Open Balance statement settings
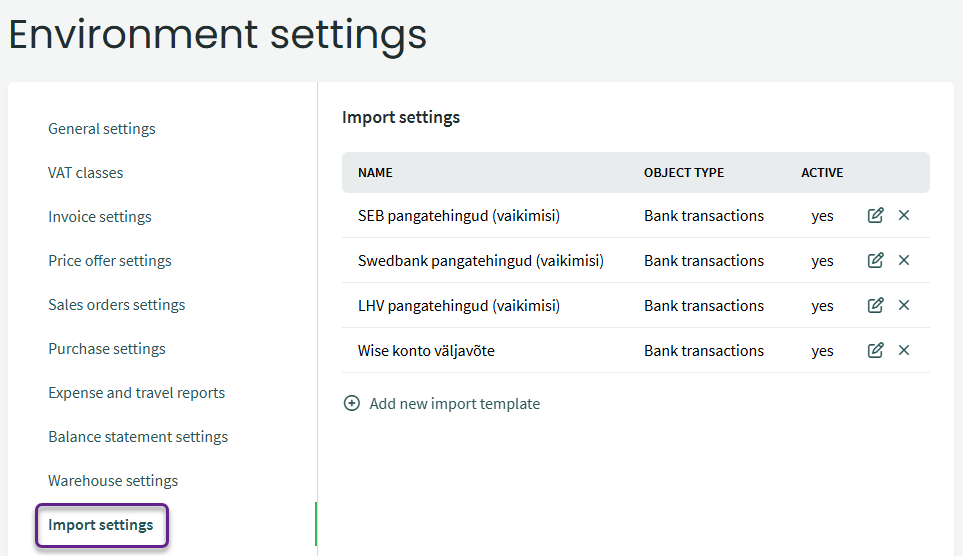 tap(138, 437)
